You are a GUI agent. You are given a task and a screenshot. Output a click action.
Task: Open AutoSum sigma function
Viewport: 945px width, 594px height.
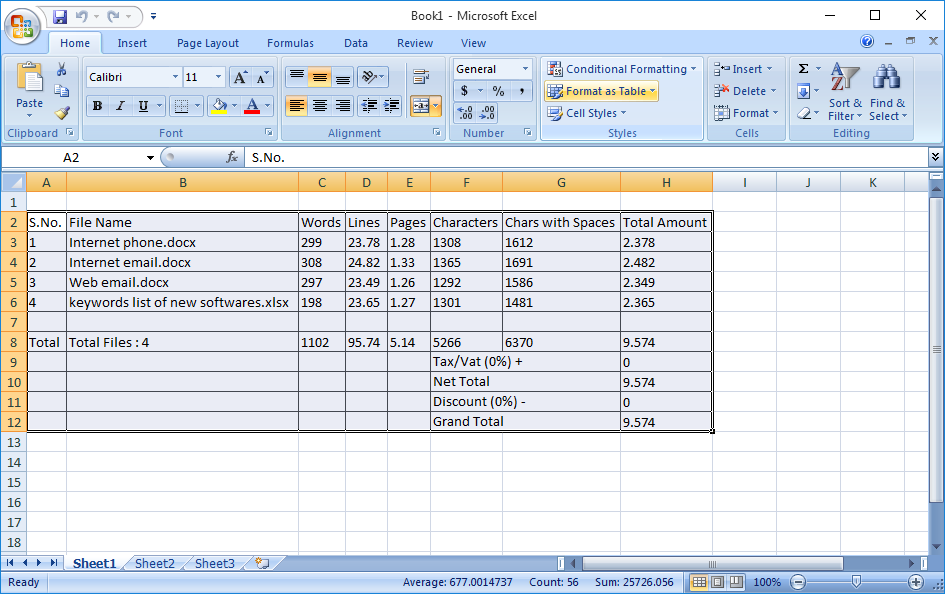pyautogui.click(x=803, y=69)
